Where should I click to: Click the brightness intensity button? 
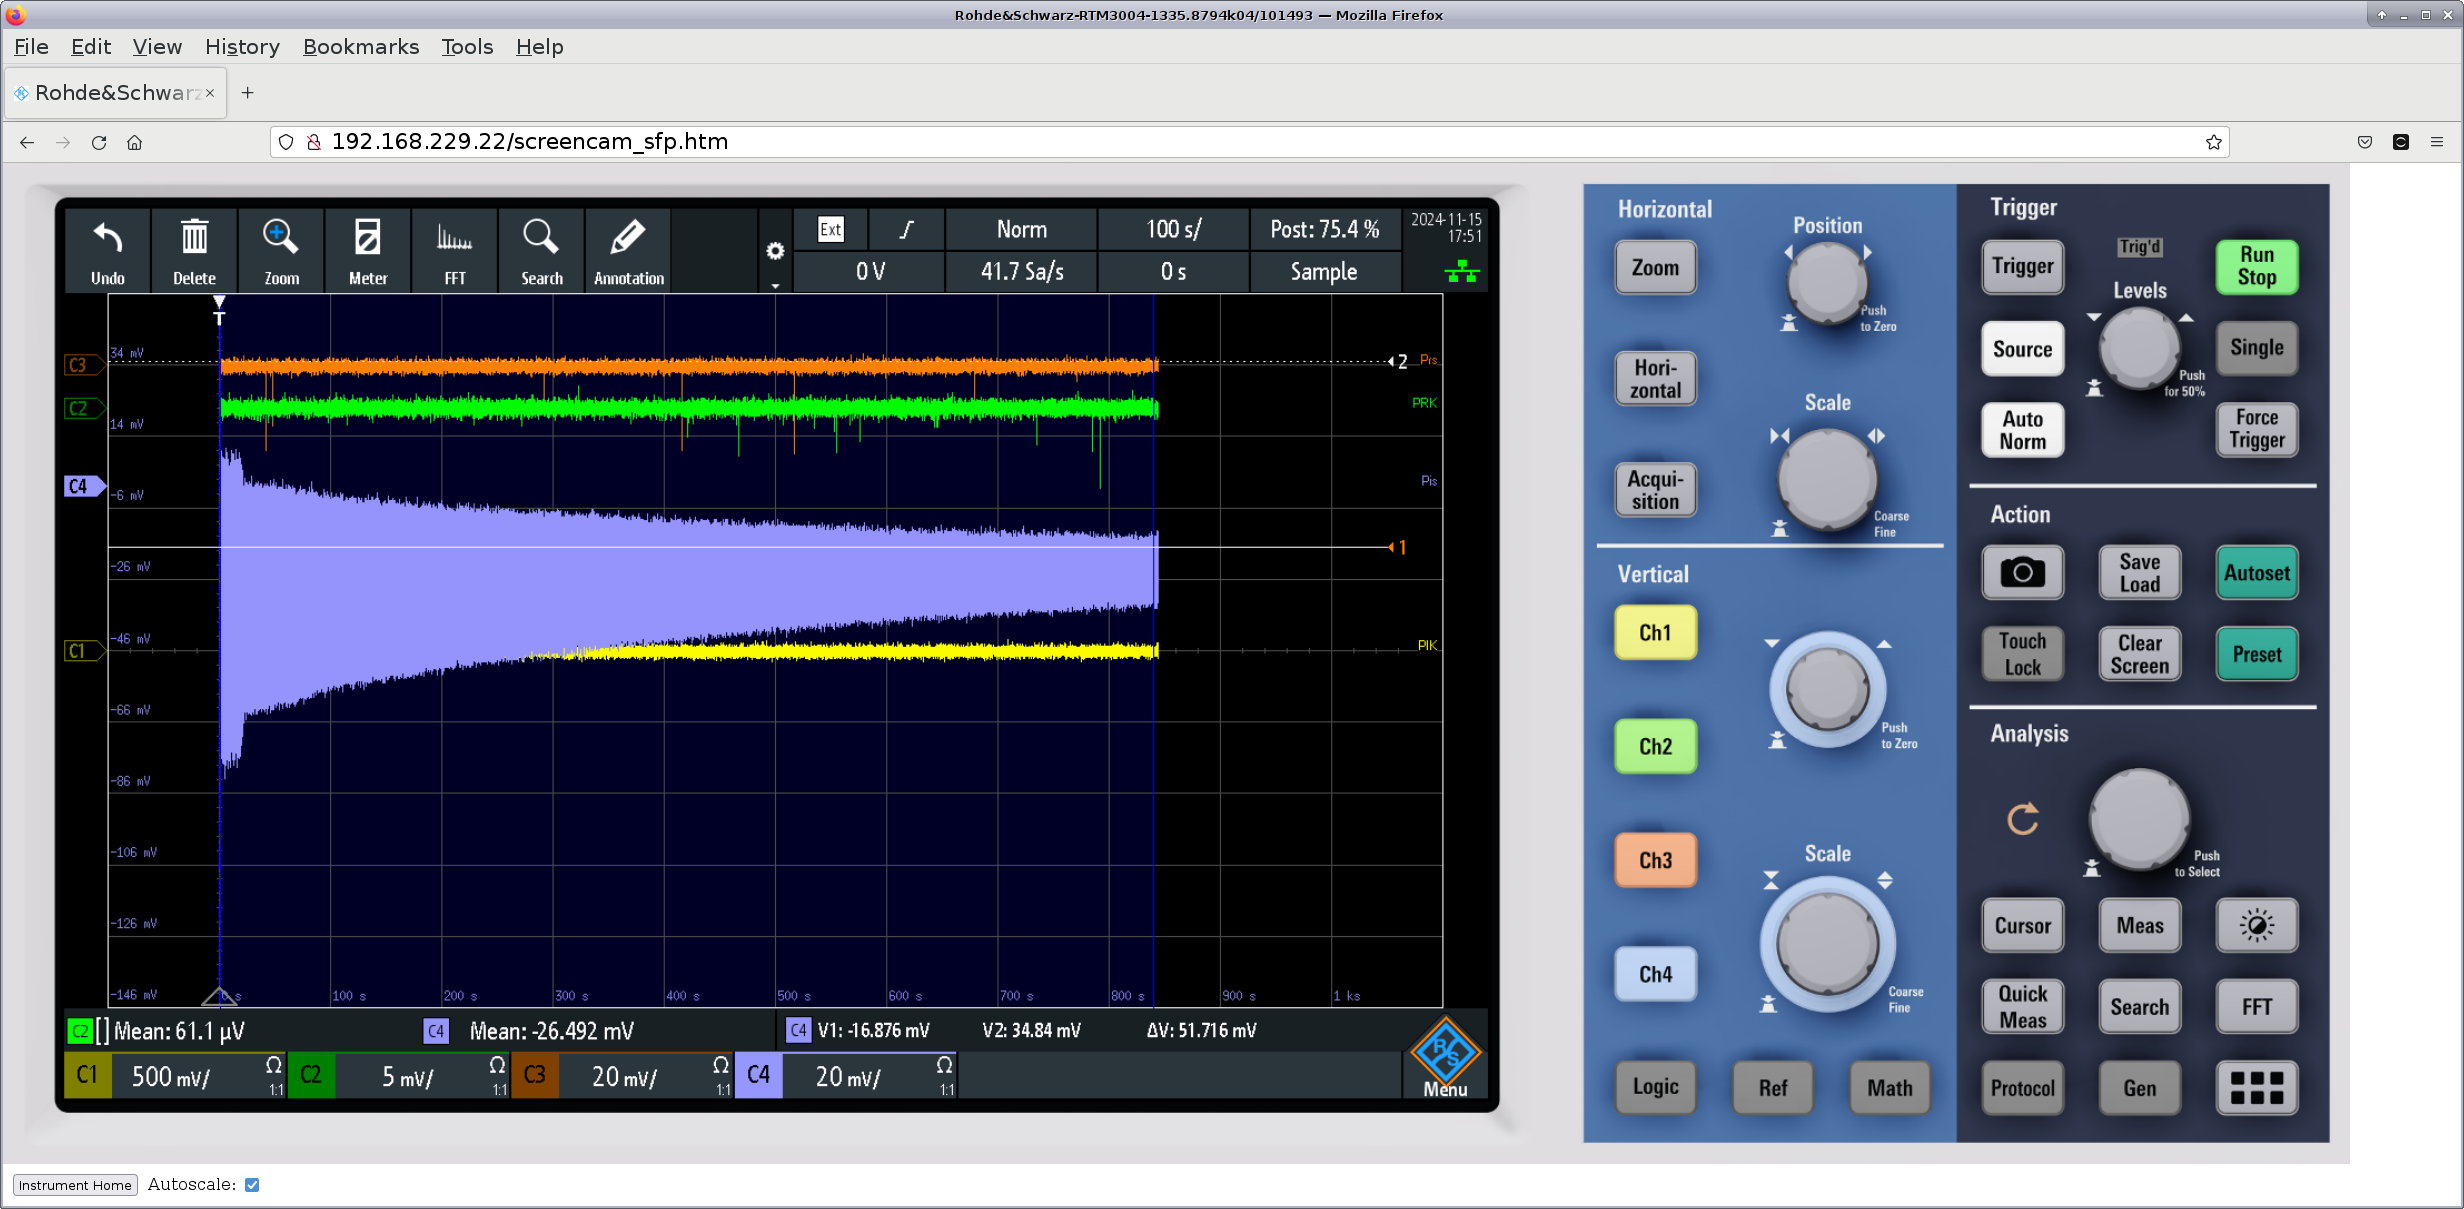pos(2256,925)
